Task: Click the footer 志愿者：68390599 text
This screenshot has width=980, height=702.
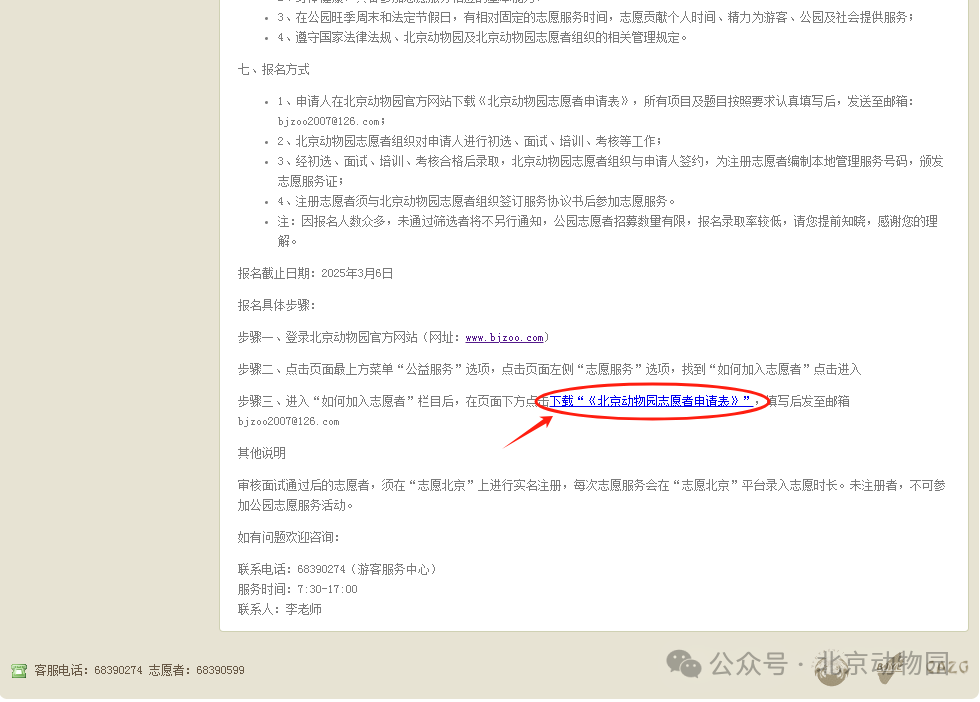Action: (x=197, y=671)
